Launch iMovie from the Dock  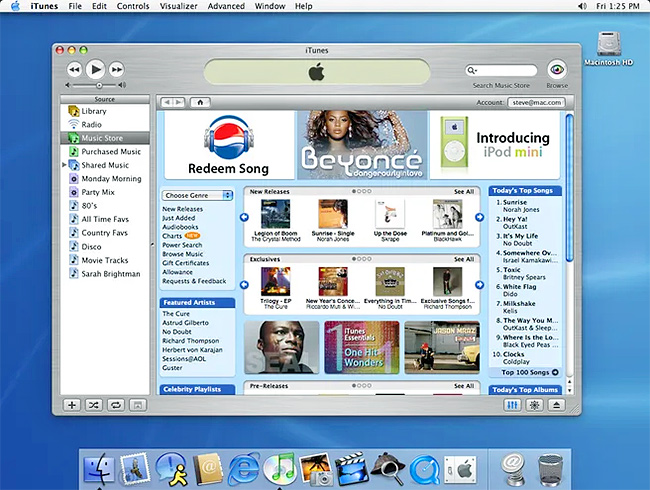(x=352, y=469)
